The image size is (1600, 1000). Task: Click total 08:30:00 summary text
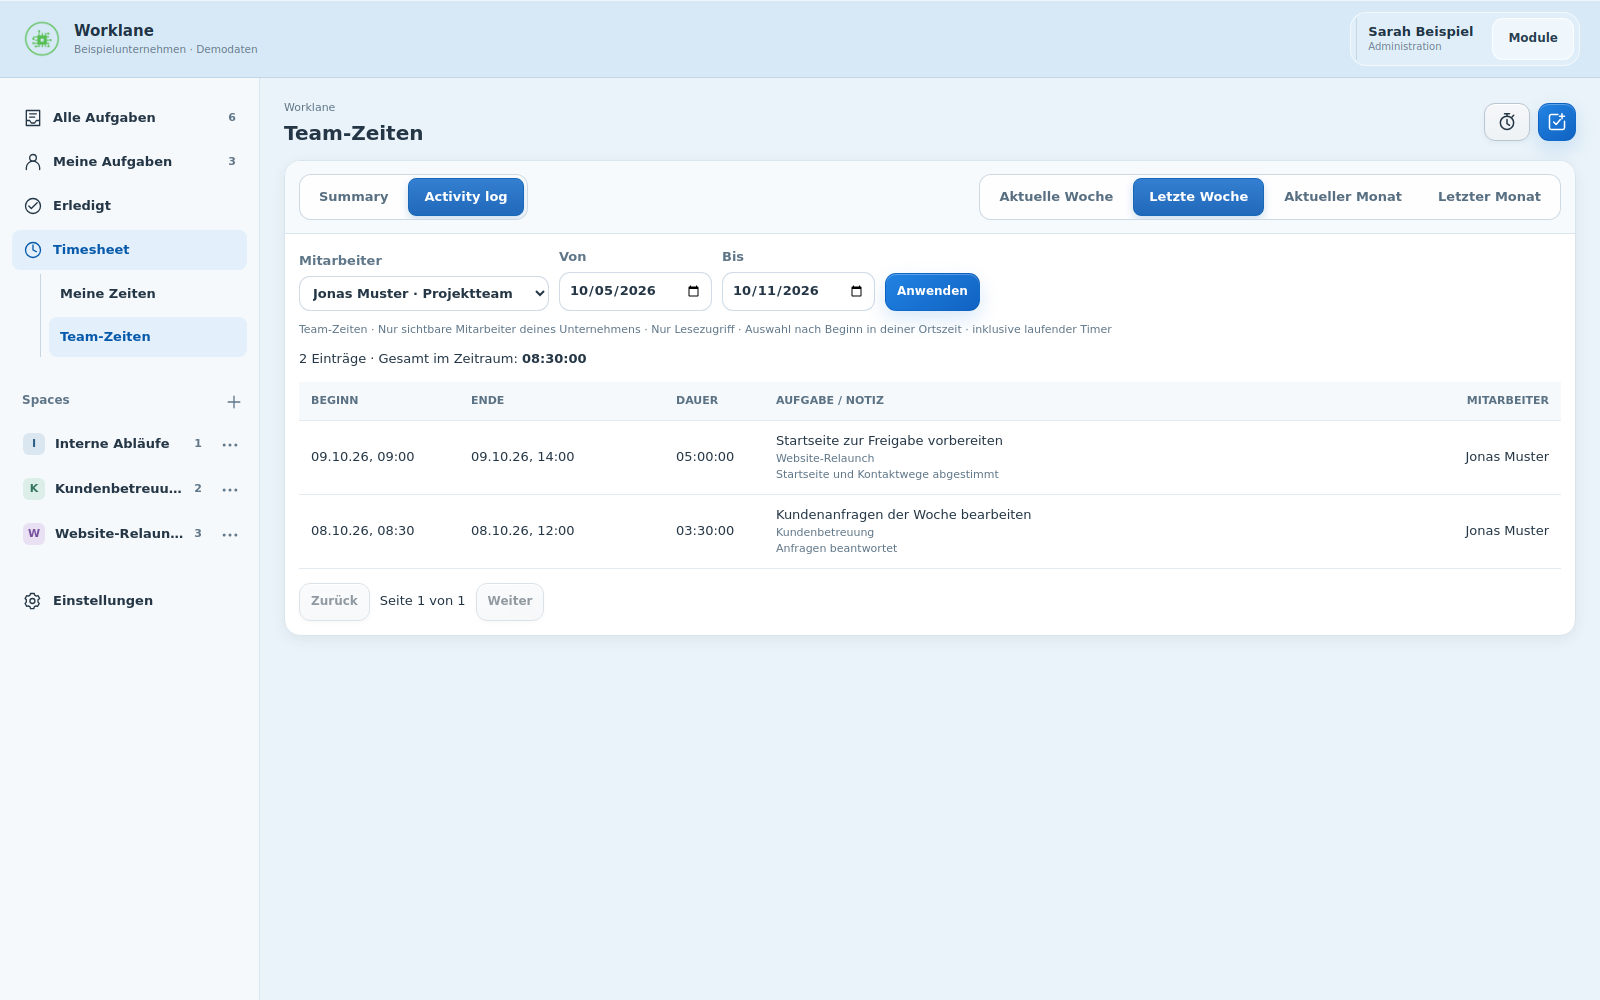[554, 359]
